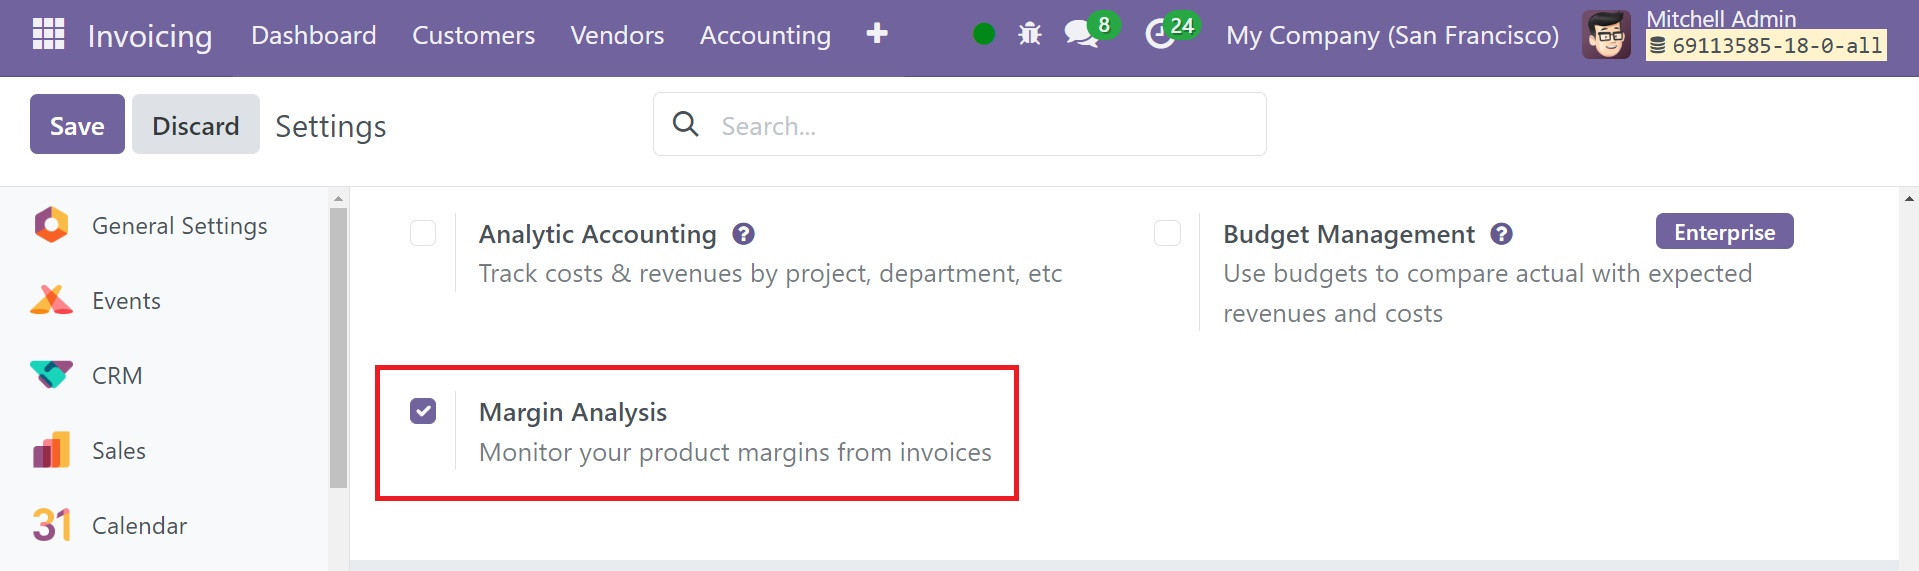Click the Analytic Accounting help question icon

tap(743, 234)
